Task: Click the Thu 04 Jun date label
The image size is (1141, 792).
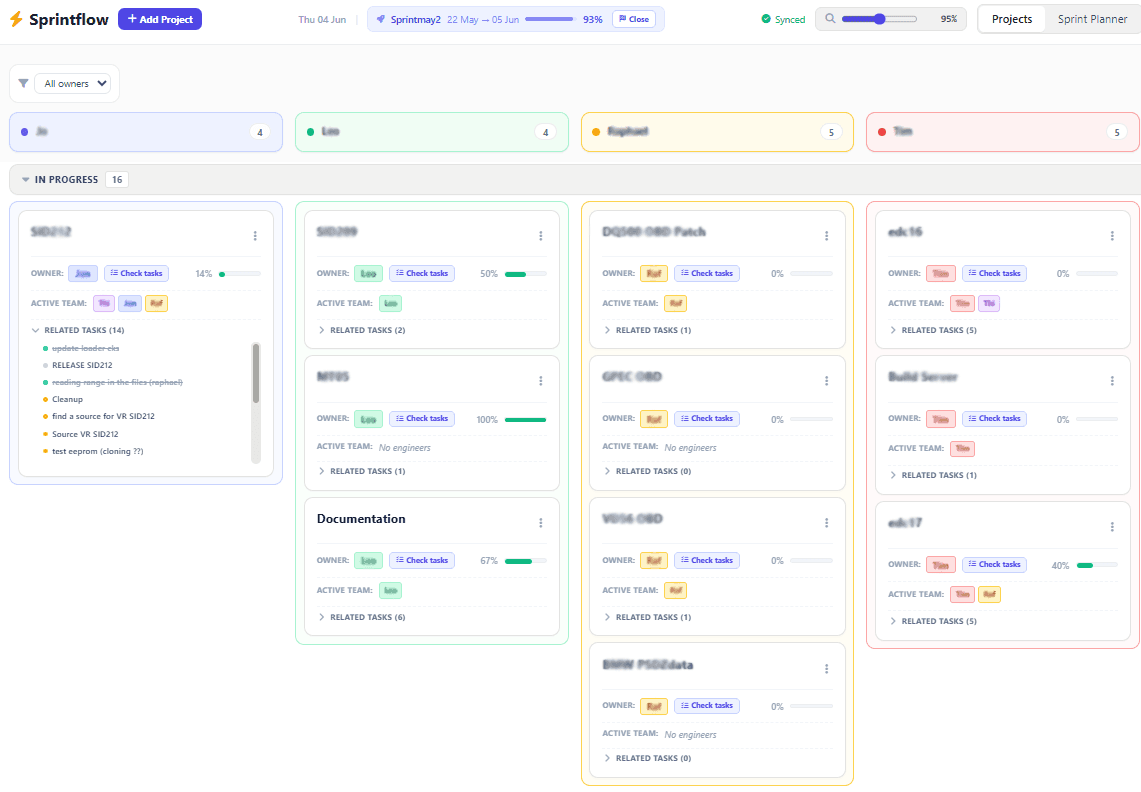Action: coord(322,20)
